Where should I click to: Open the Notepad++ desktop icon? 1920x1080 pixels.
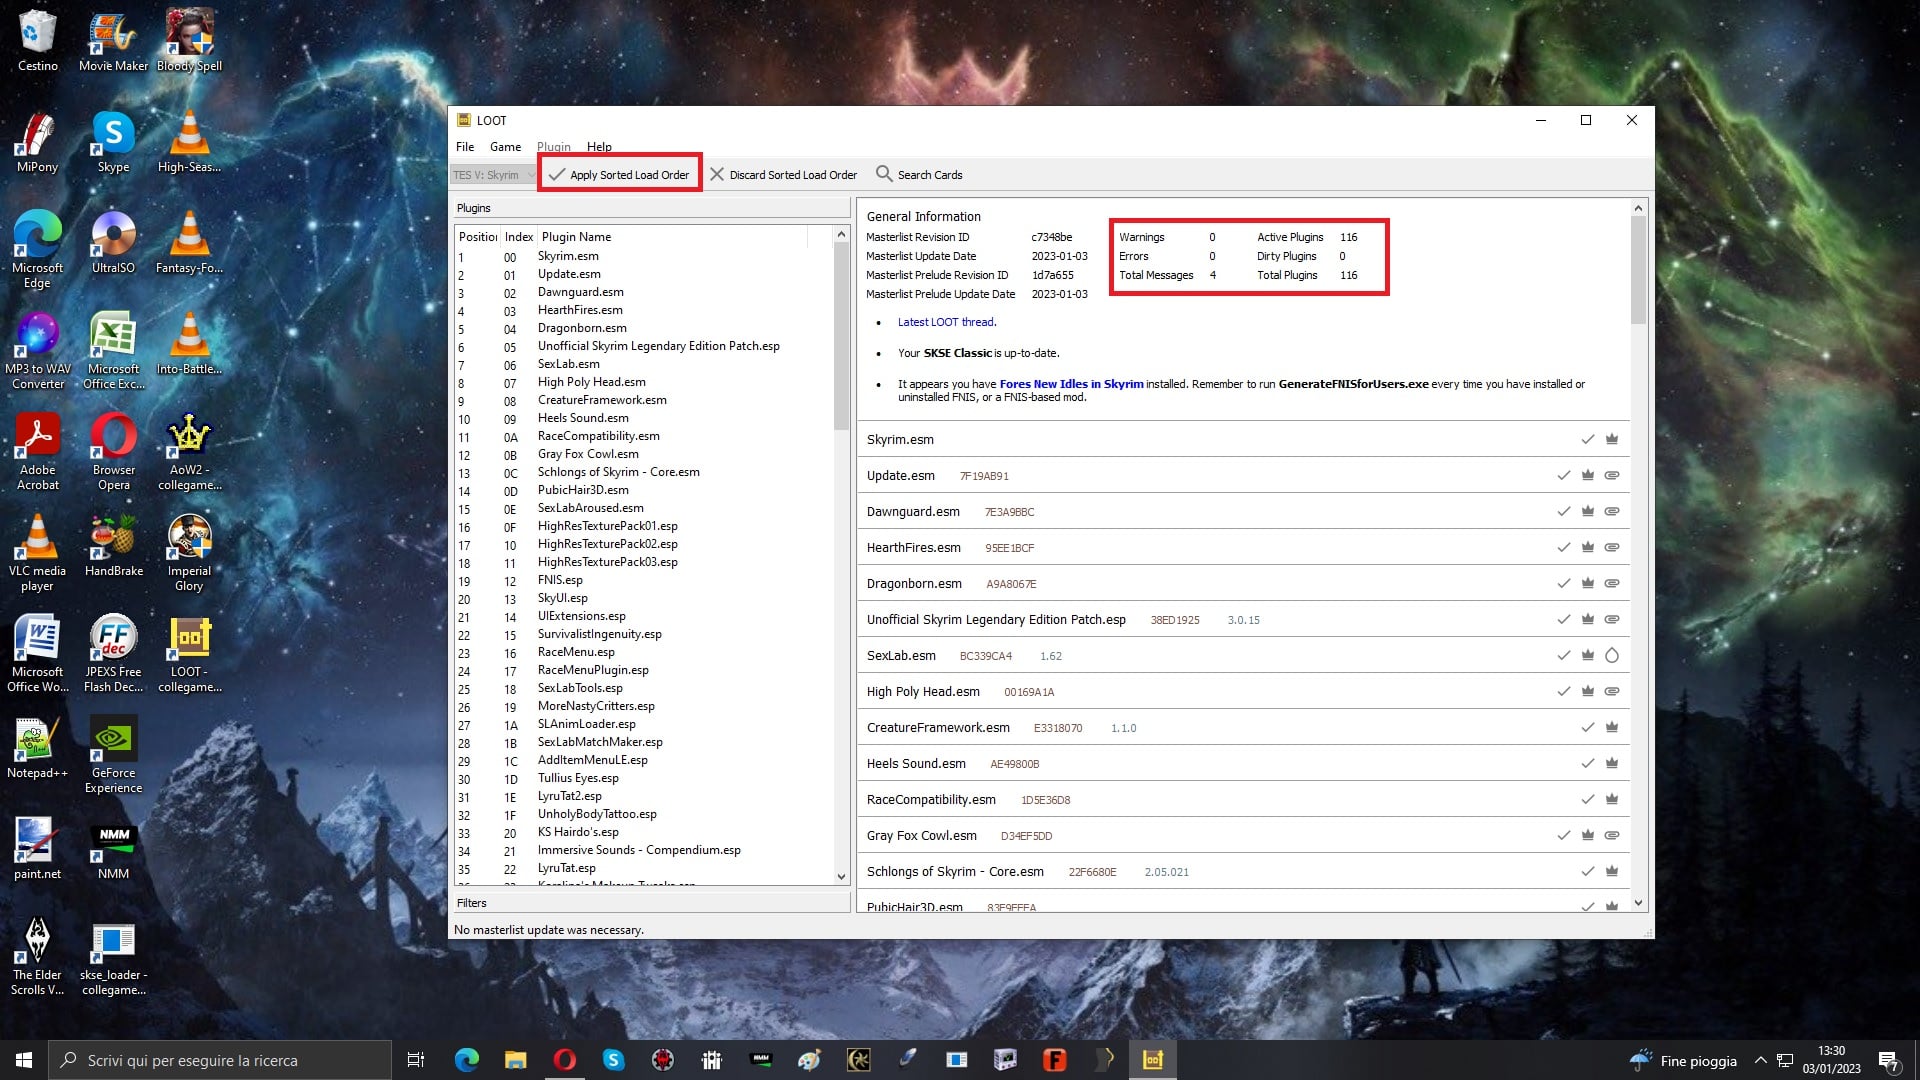click(x=37, y=748)
